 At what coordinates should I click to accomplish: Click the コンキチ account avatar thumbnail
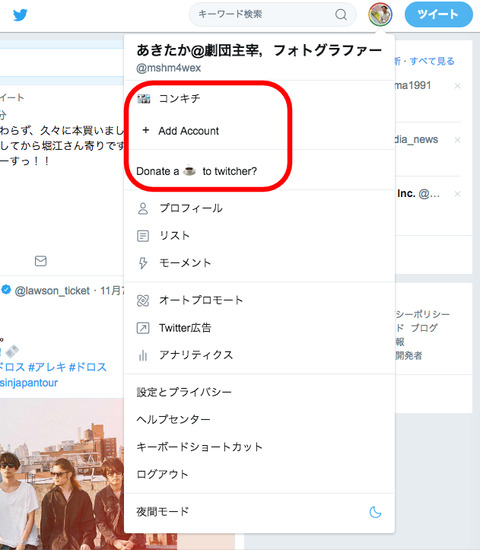(144, 99)
